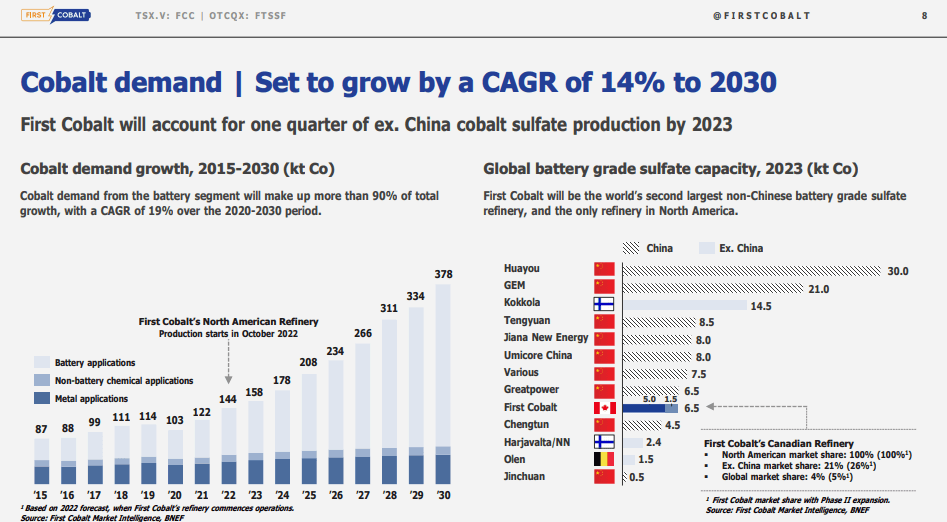The width and height of the screenshot is (947, 522).
Task: Click 'First Cobalt's Canadian Refinery' heading
Action: point(779,443)
